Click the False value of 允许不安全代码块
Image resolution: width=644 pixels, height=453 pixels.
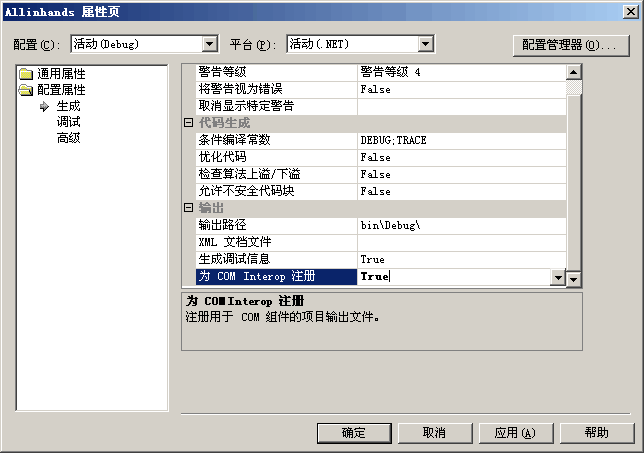click(462, 191)
